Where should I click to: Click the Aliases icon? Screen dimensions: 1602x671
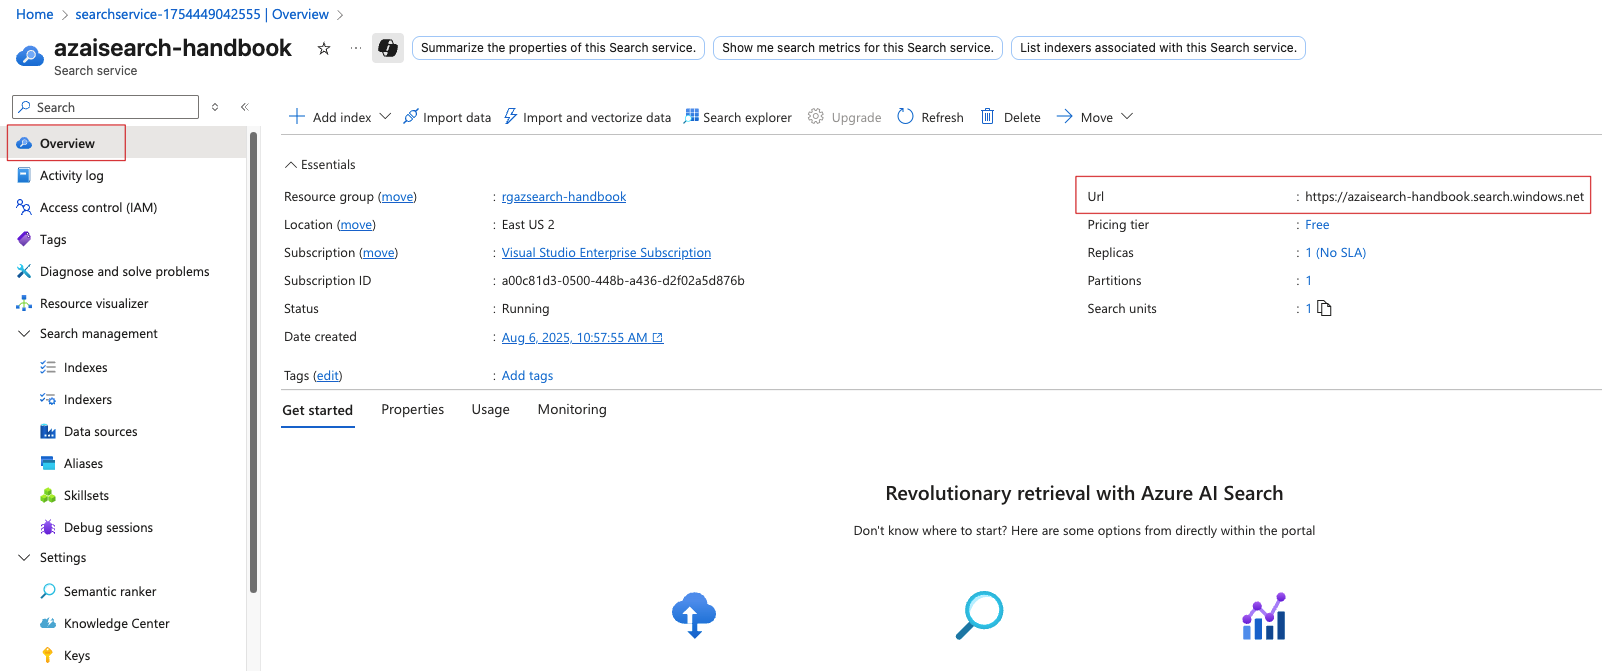(x=48, y=463)
